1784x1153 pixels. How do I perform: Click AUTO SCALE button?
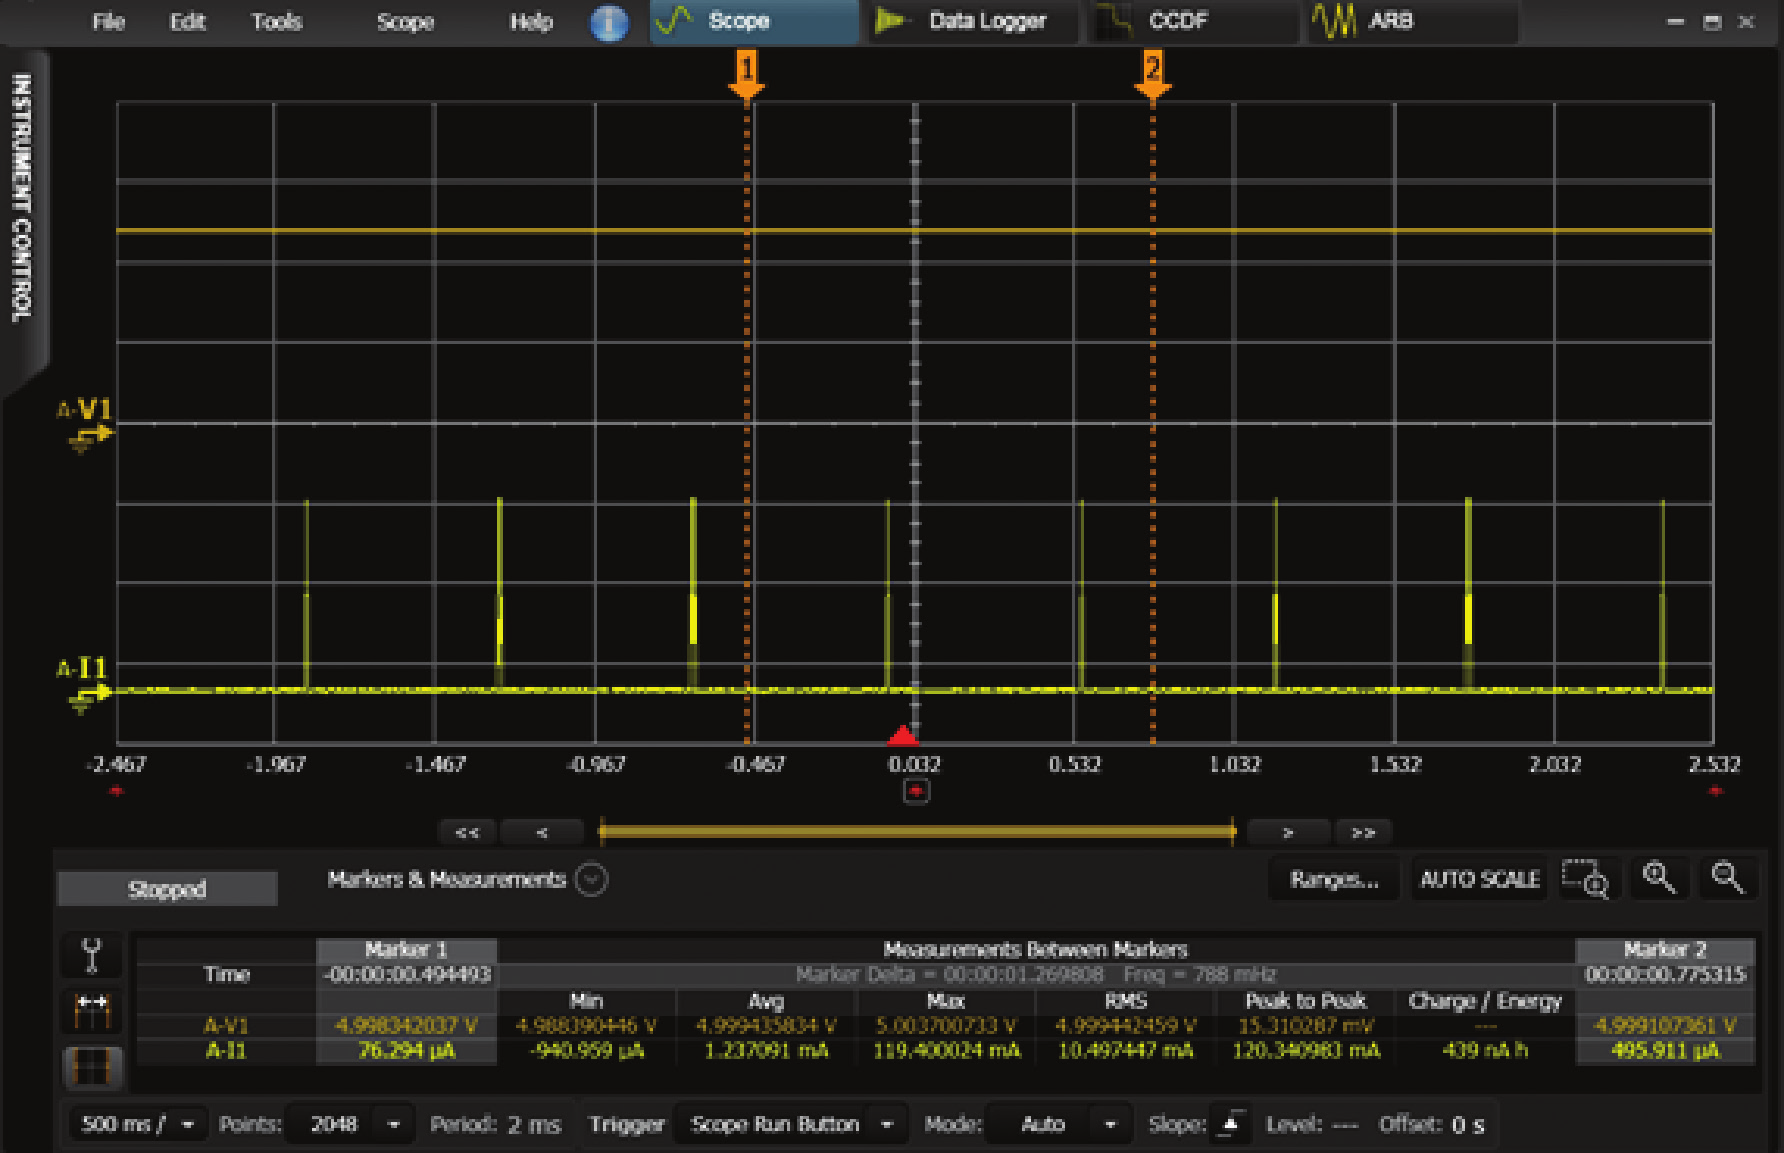point(1479,880)
